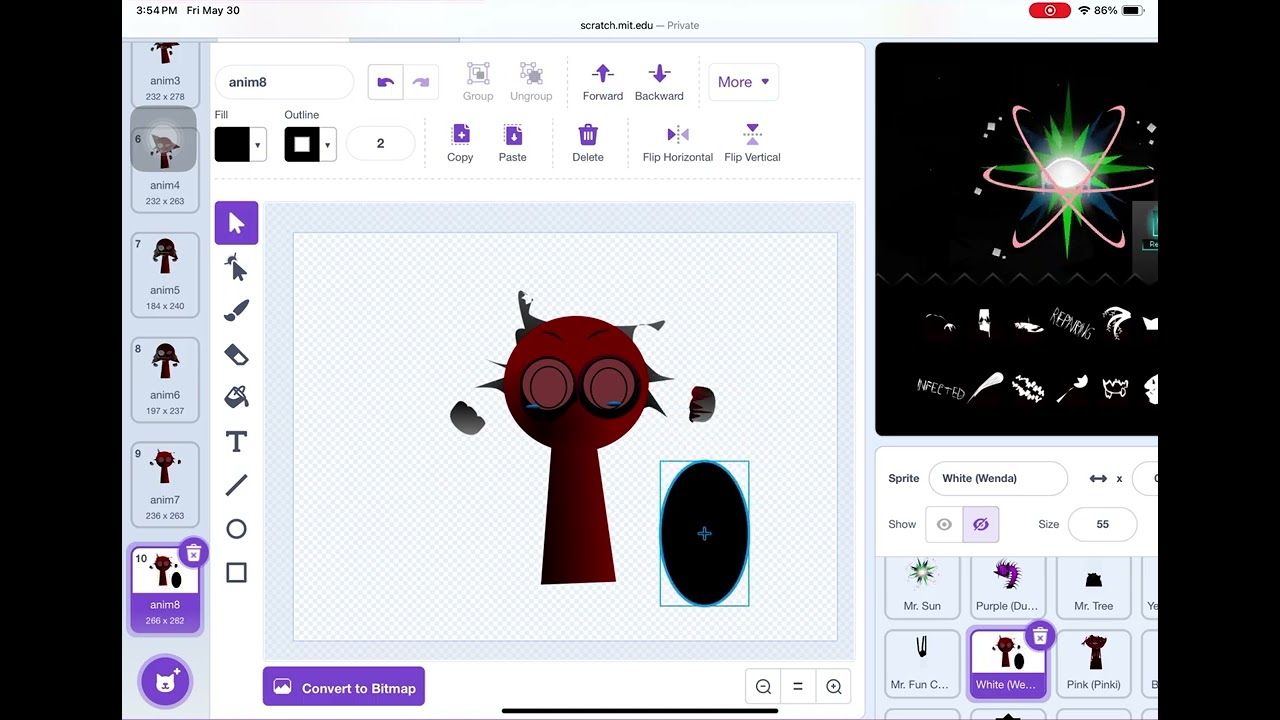Select the Pink (Pinki) sprite

coord(1093,663)
